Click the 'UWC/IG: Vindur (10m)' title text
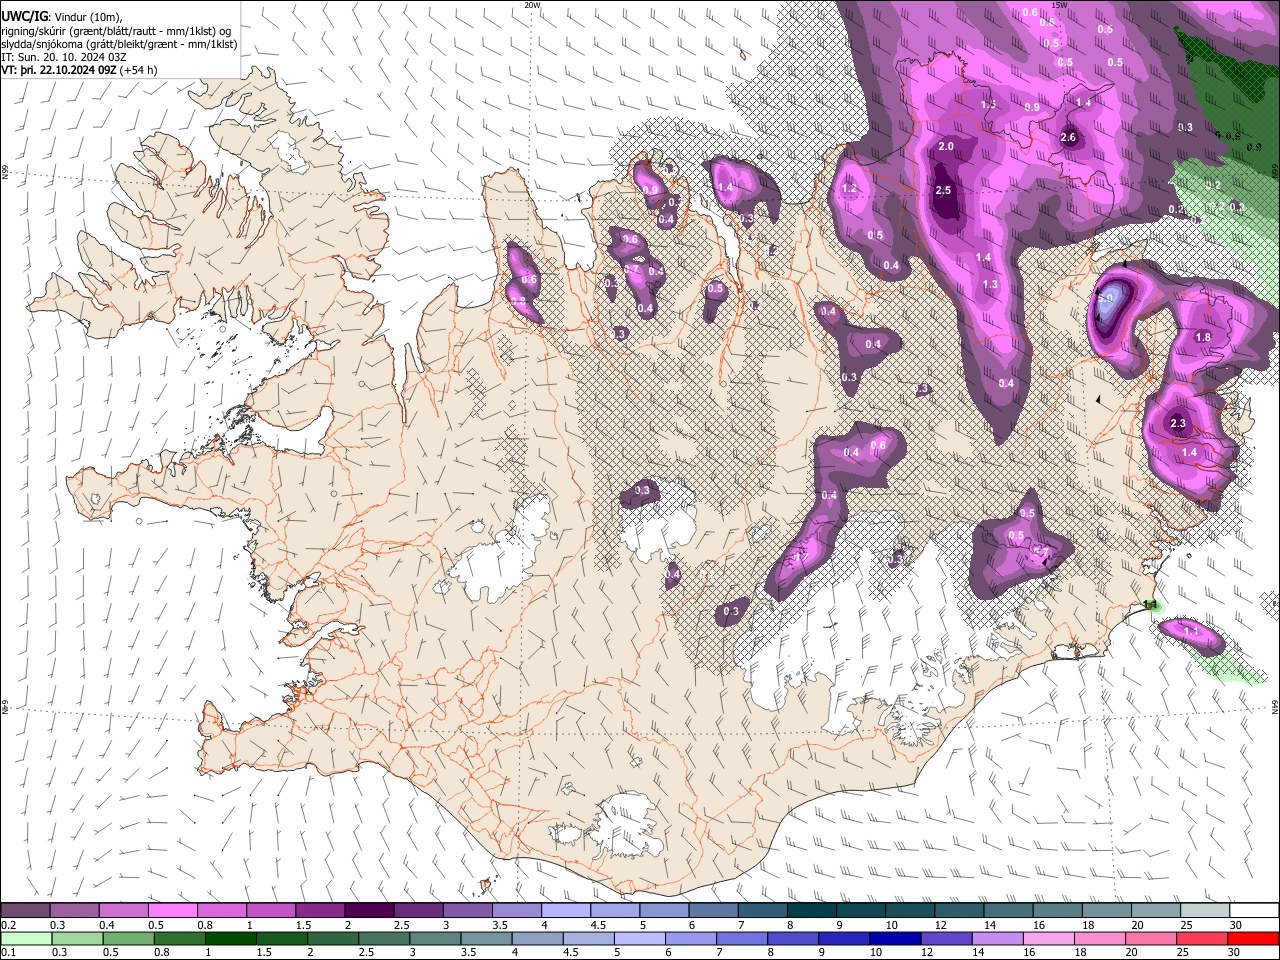1280x960 pixels. [x=61, y=17]
